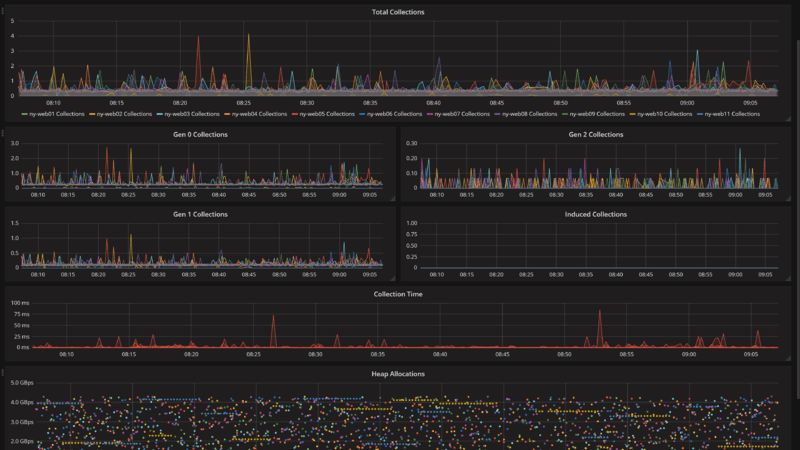Image resolution: width=800 pixels, height=450 pixels.
Task: Click row handle beside Heap Allocations
Action: pos(3,372)
